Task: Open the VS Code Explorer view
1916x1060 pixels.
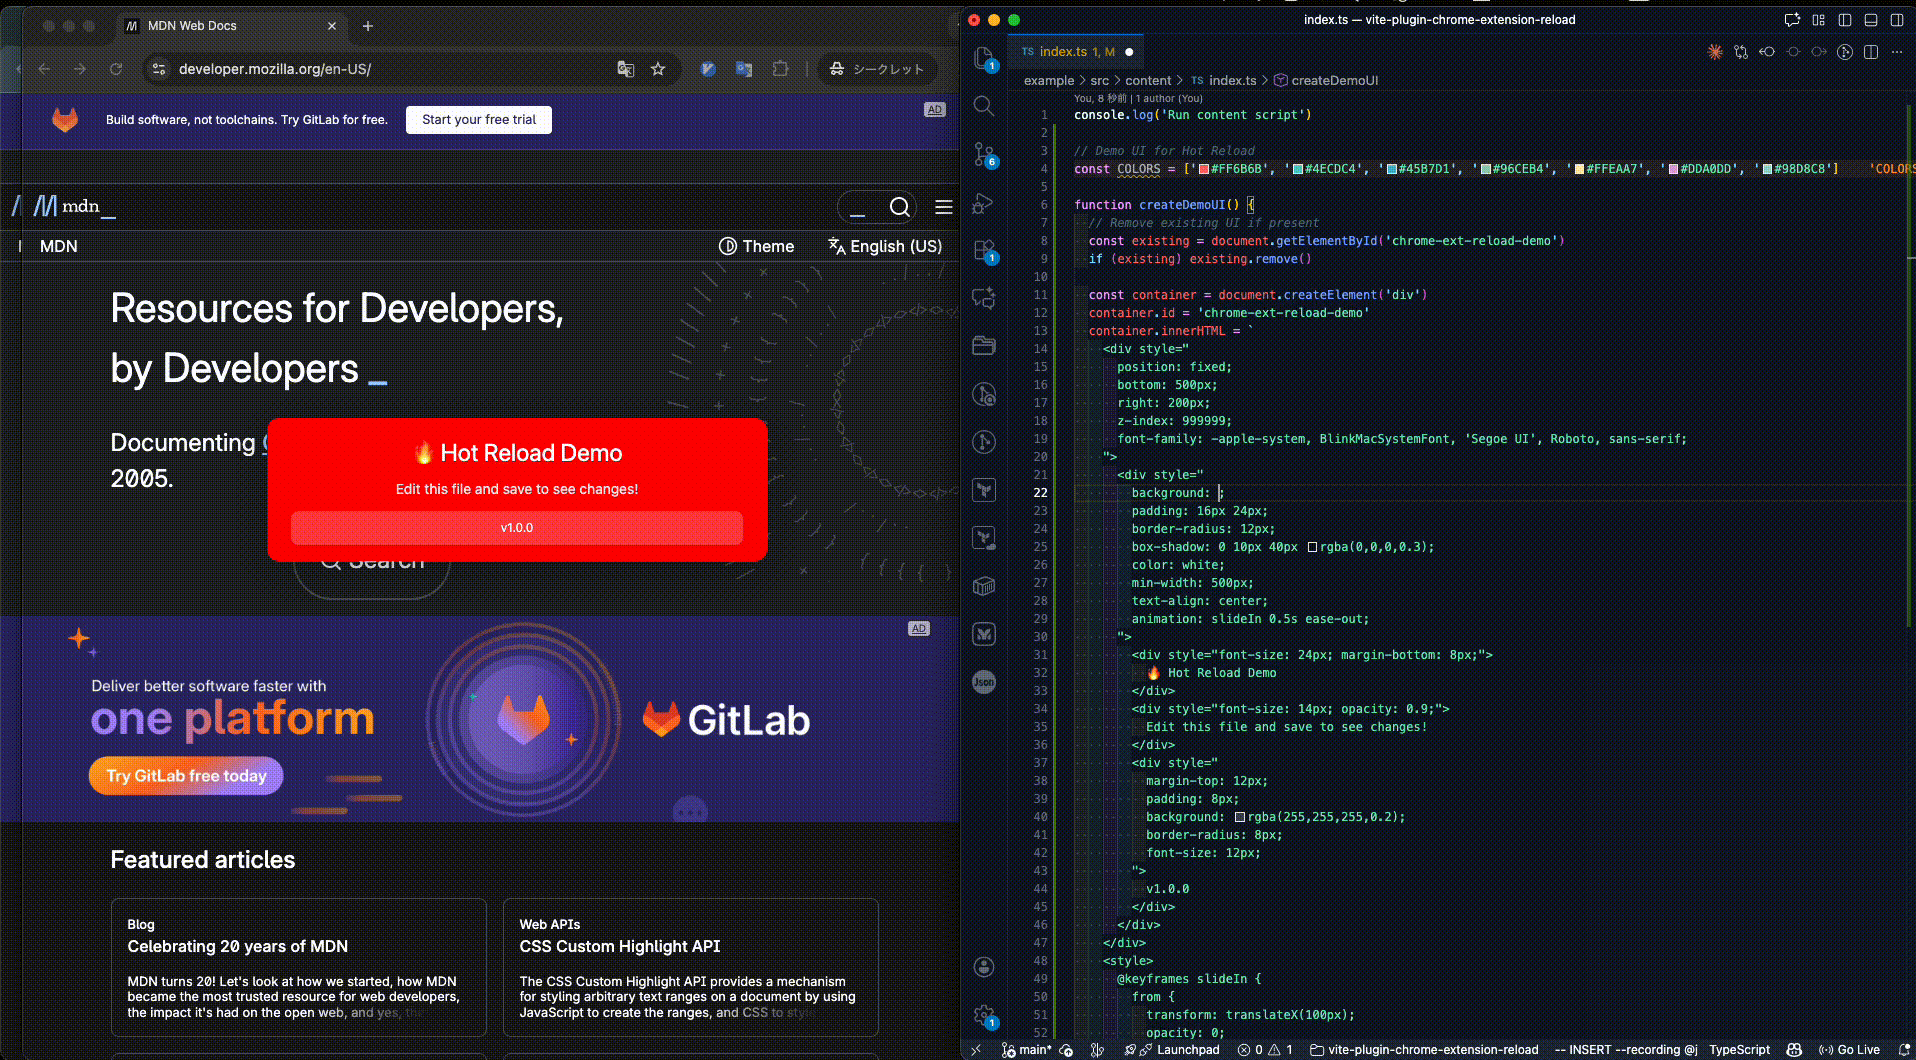Action: click(x=984, y=58)
